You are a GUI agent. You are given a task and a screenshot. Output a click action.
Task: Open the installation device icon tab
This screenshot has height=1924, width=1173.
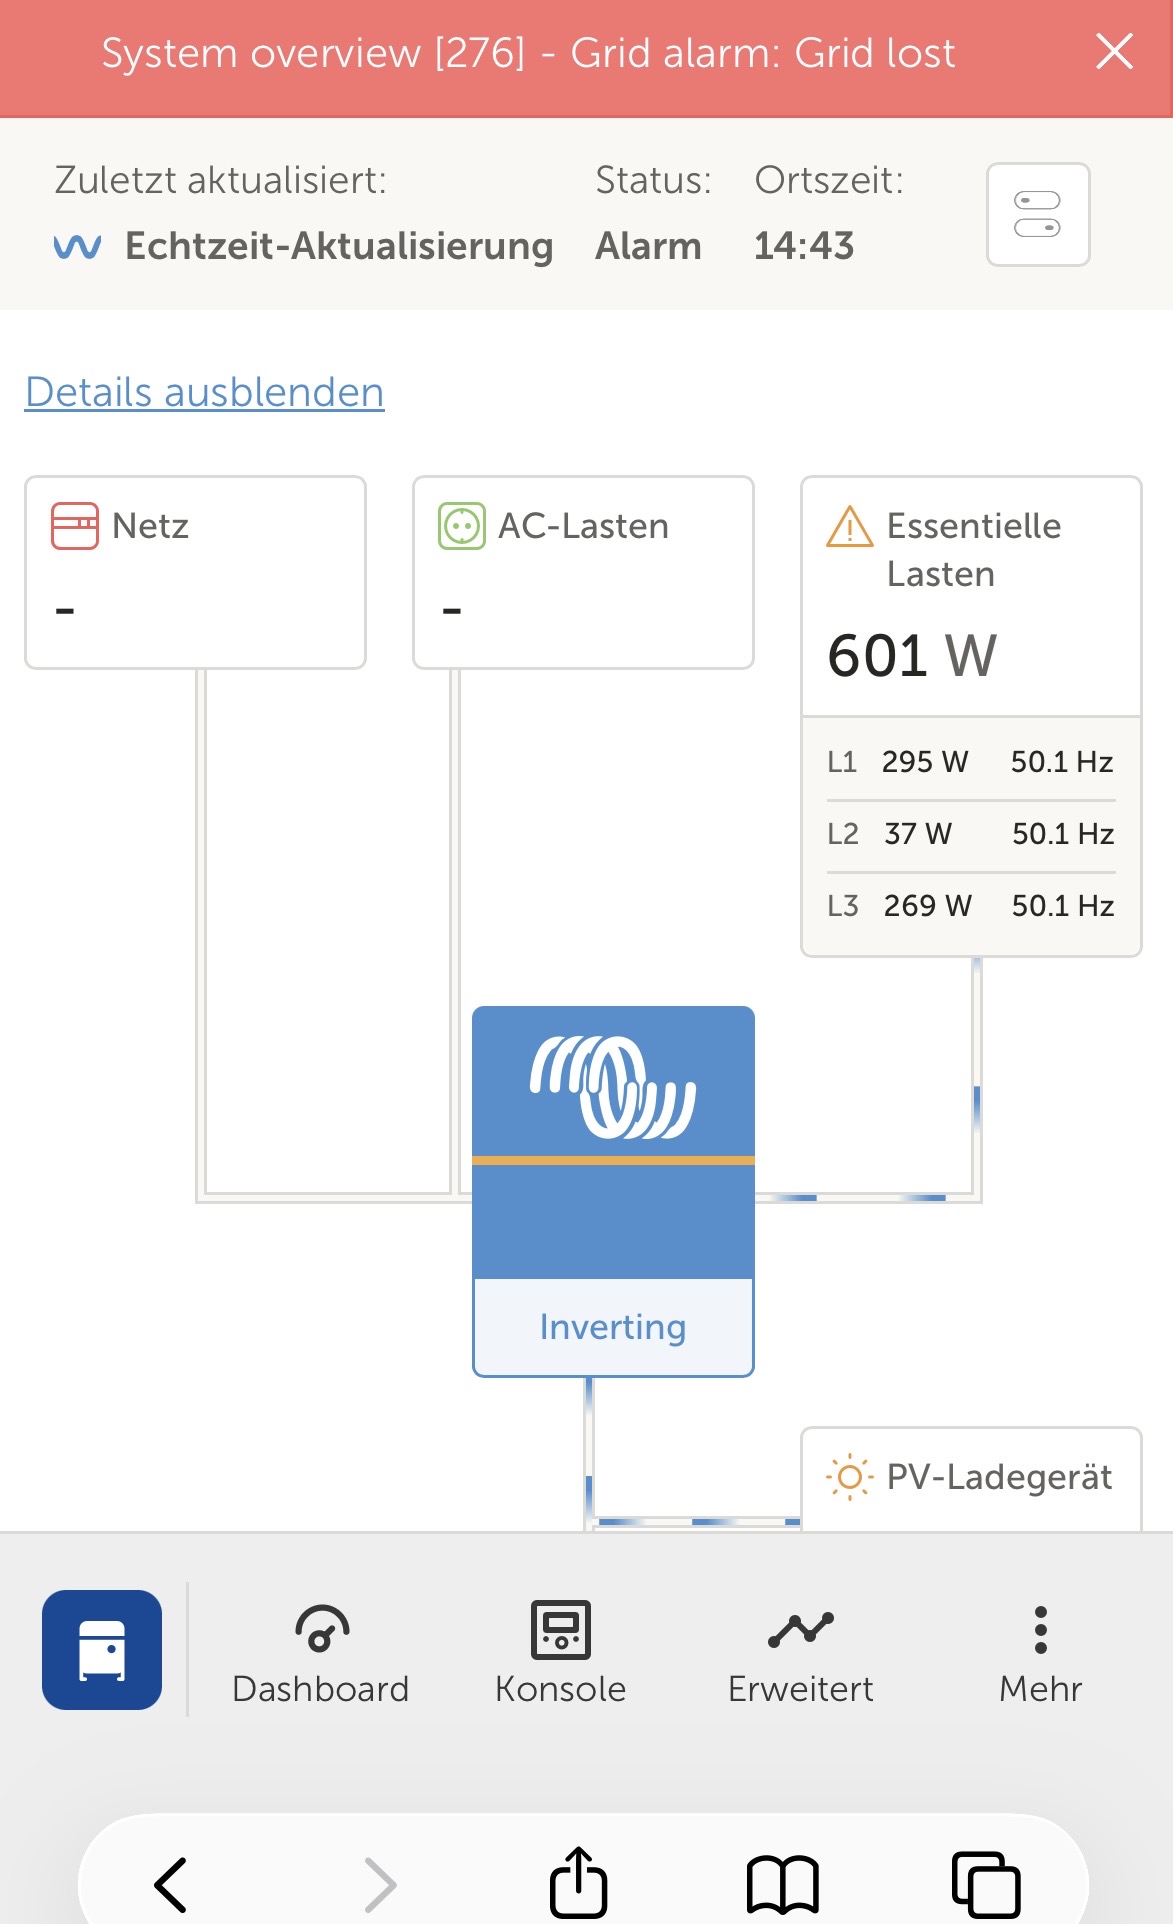coord(102,1649)
